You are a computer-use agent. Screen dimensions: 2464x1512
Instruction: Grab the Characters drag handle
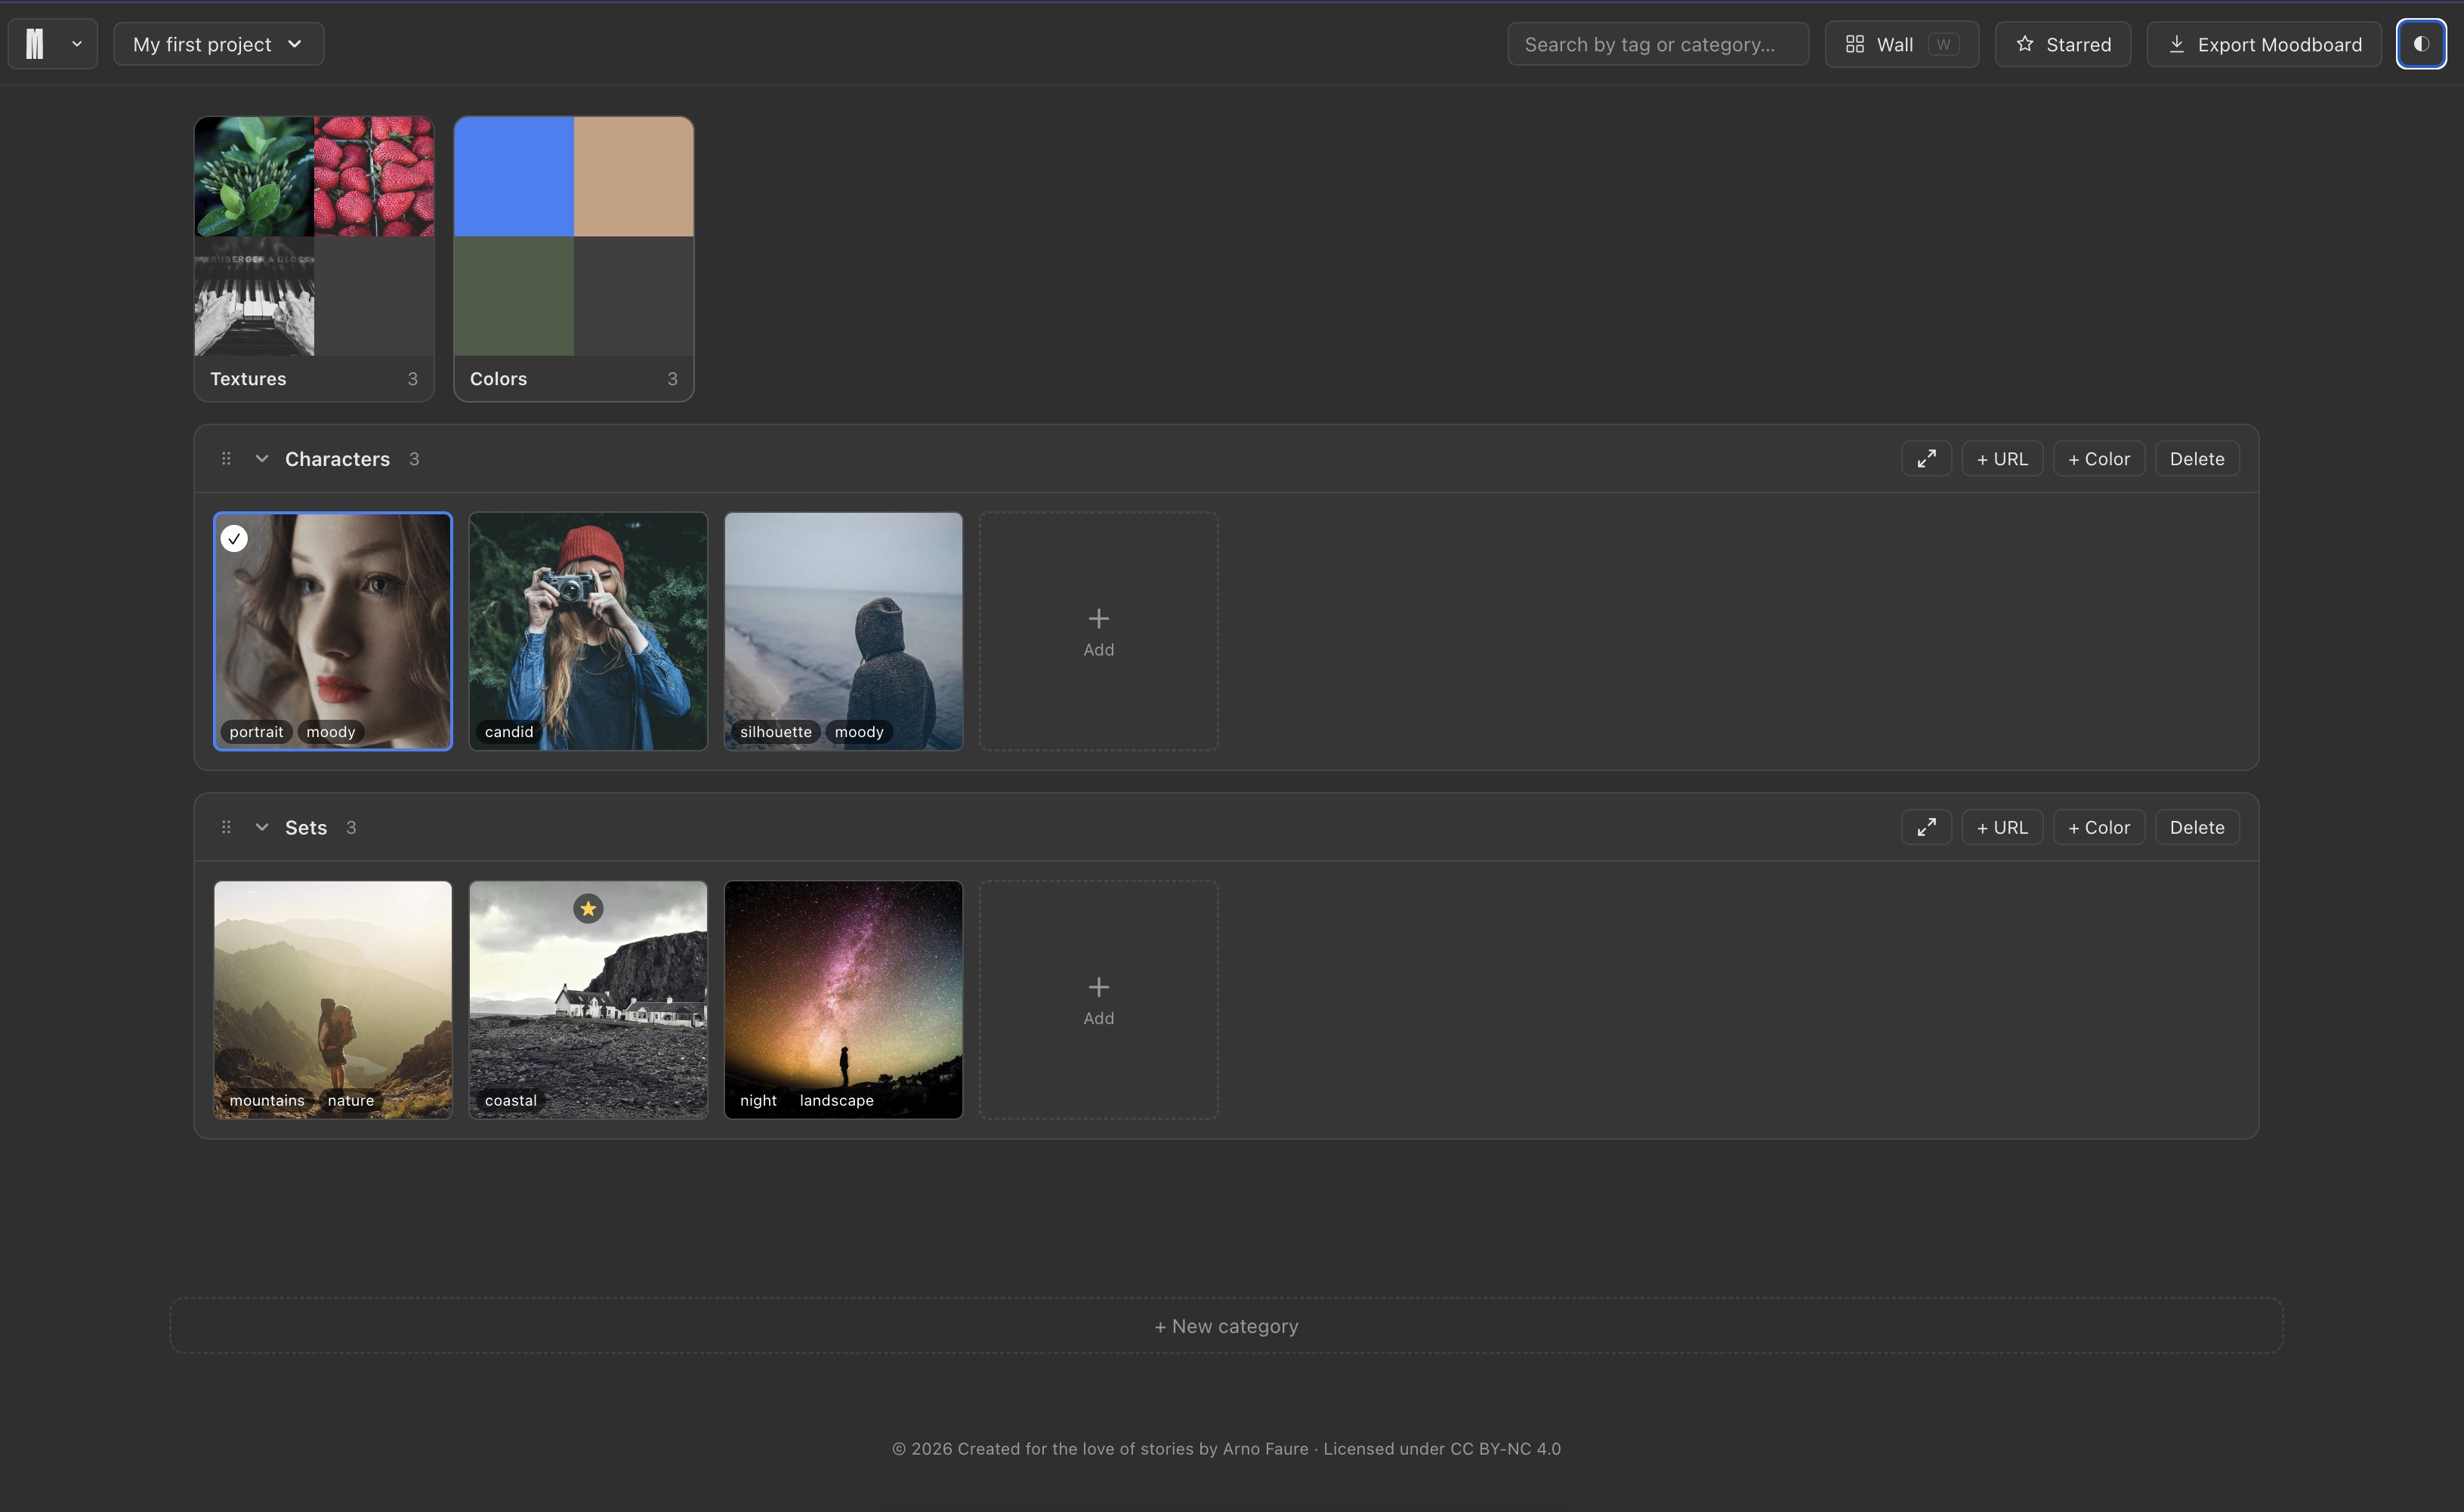(226, 458)
